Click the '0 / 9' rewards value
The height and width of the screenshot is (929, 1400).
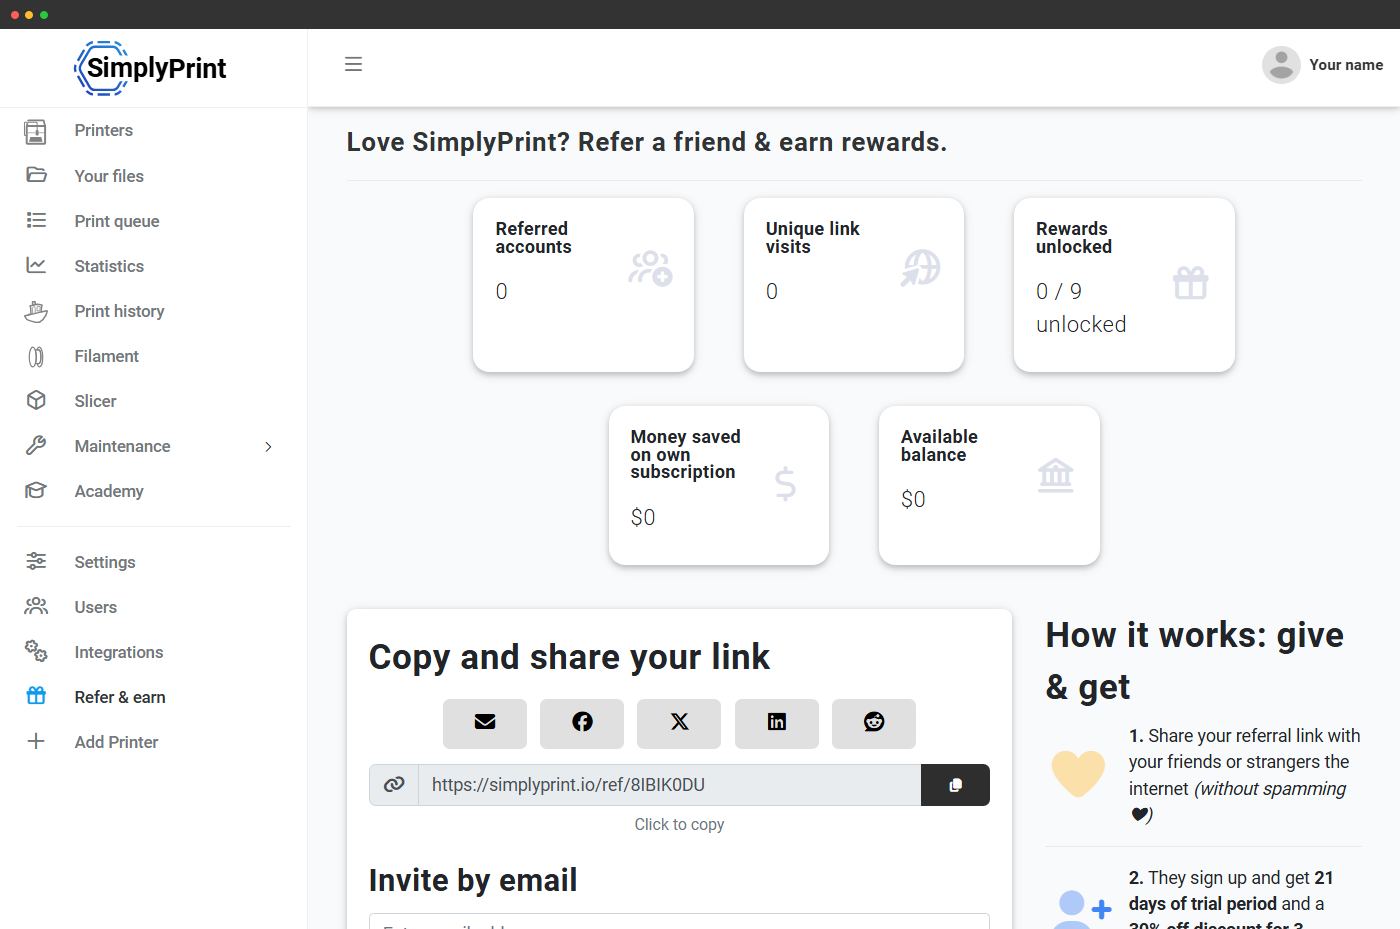pyautogui.click(x=1059, y=291)
